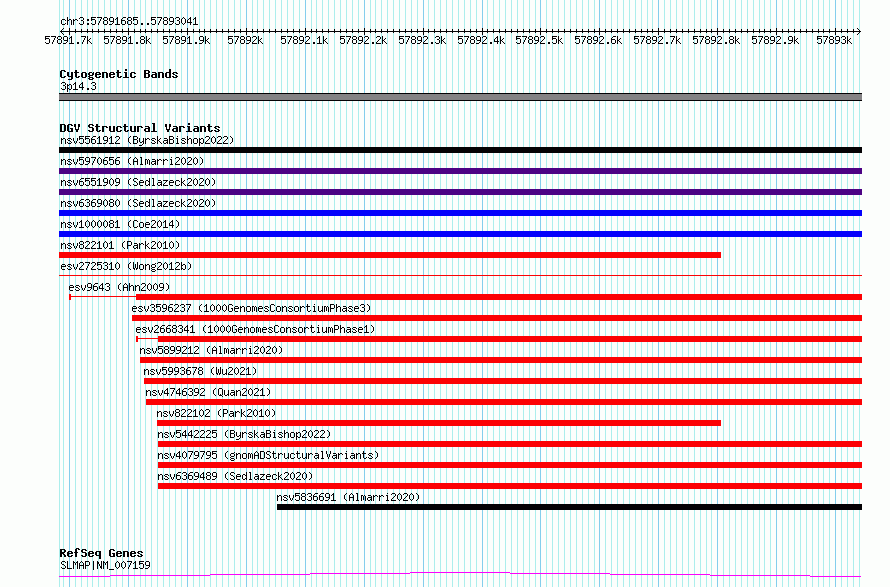Click the red bar under nsv5993678
890x587 pixels.
click(x=503, y=381)
